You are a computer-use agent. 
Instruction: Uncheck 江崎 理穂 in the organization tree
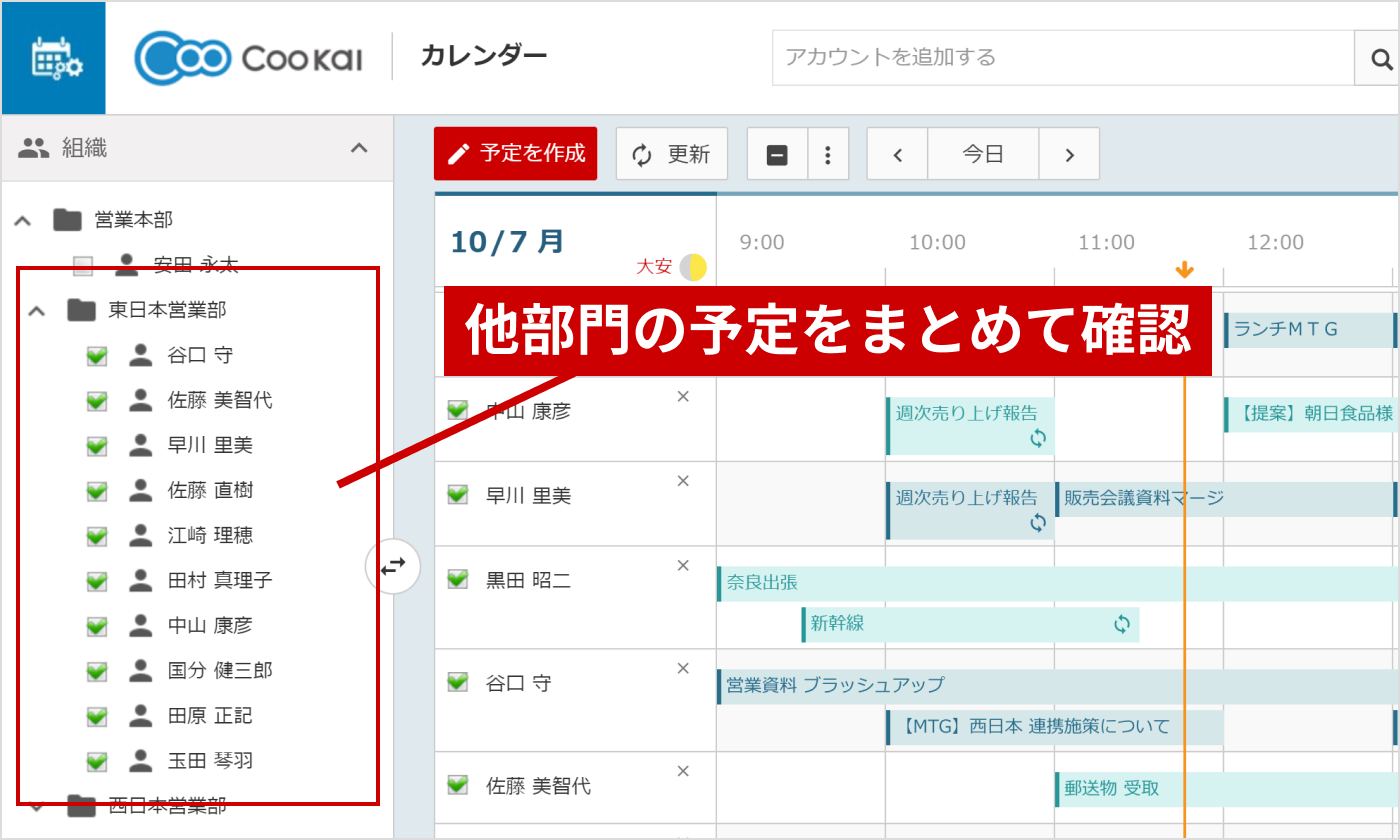(x=97, y=535)
